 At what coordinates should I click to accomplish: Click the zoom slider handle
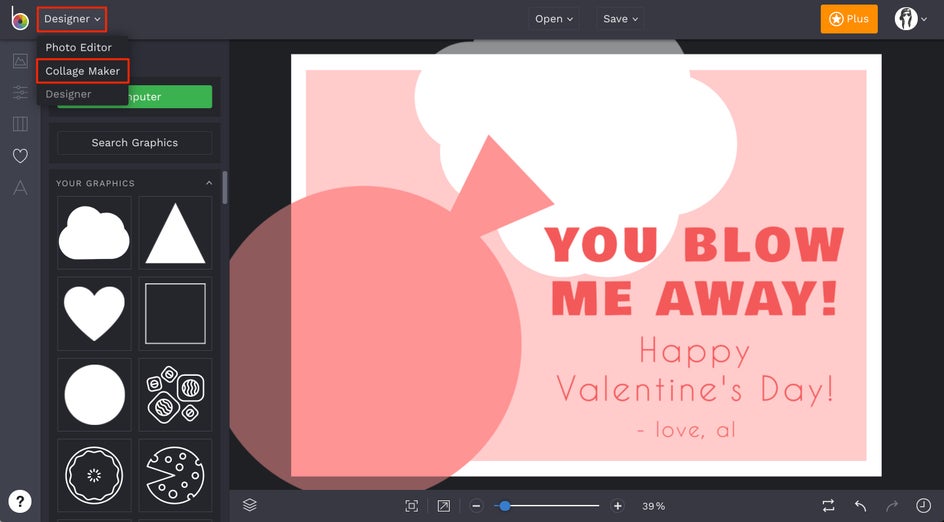505,506
